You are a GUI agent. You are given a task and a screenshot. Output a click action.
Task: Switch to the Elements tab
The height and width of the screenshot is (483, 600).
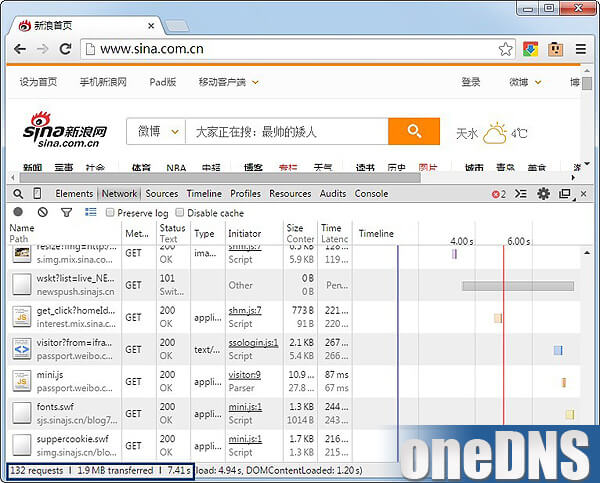coord(74,194)
